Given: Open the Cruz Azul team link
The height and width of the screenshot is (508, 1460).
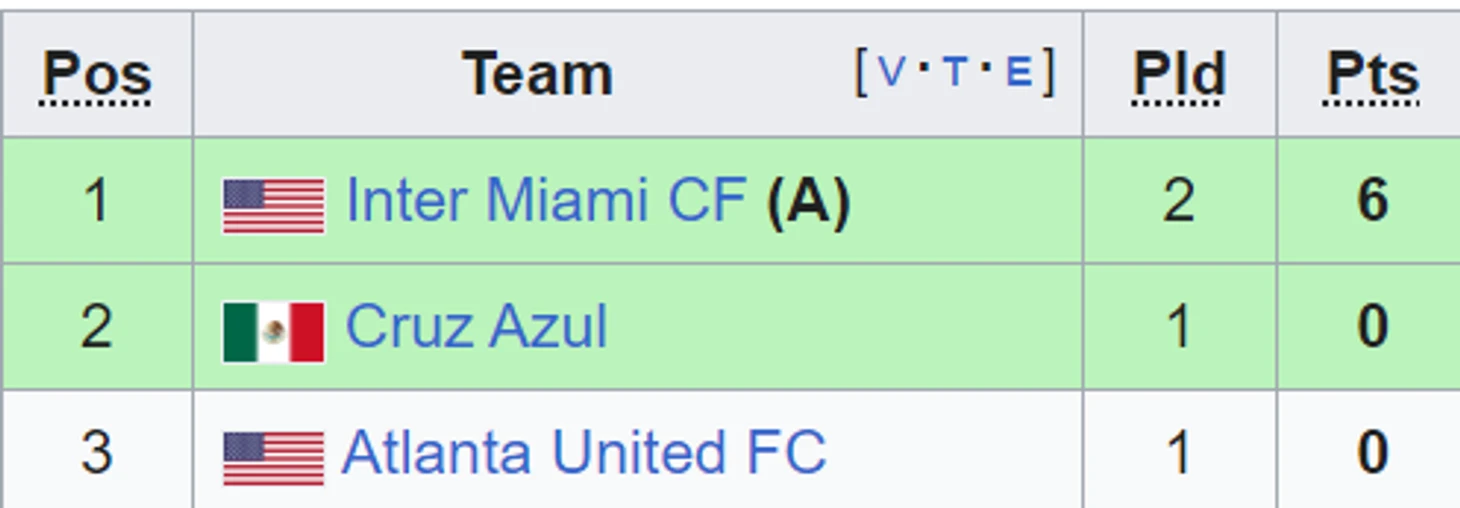Looking at the screenshot, I should (x=476, y=326).
